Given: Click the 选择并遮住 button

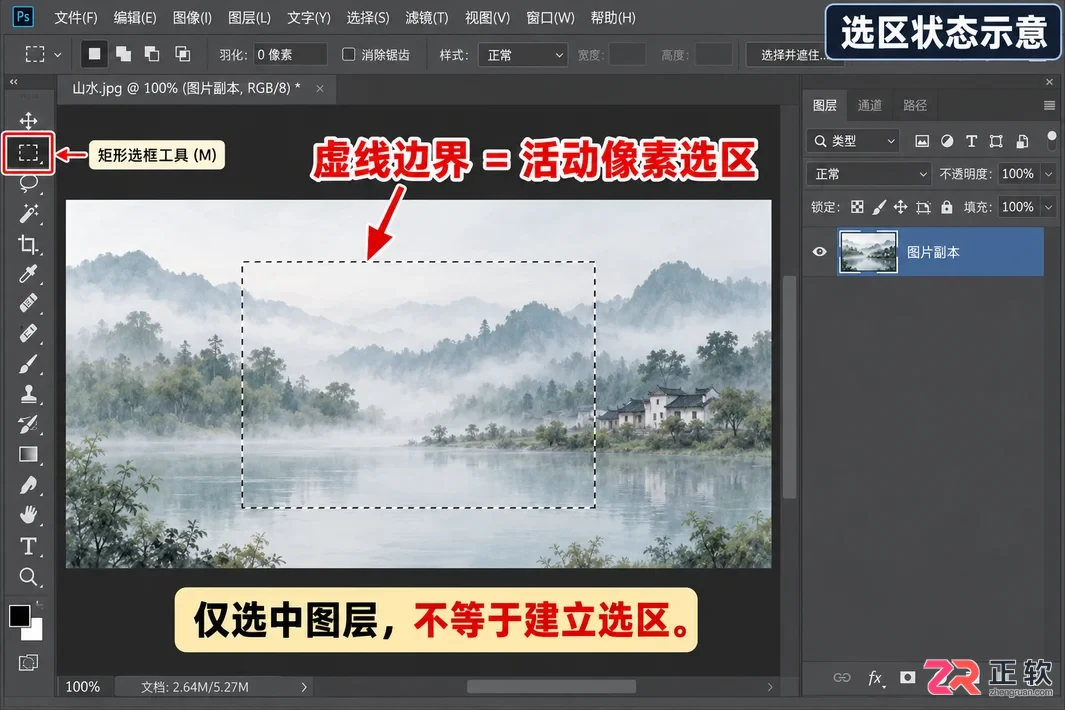Looking at the screenshot, I should (794, 54).
